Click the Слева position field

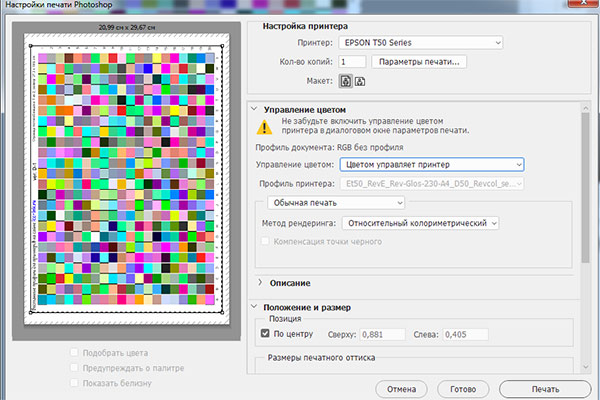(465, 334)
